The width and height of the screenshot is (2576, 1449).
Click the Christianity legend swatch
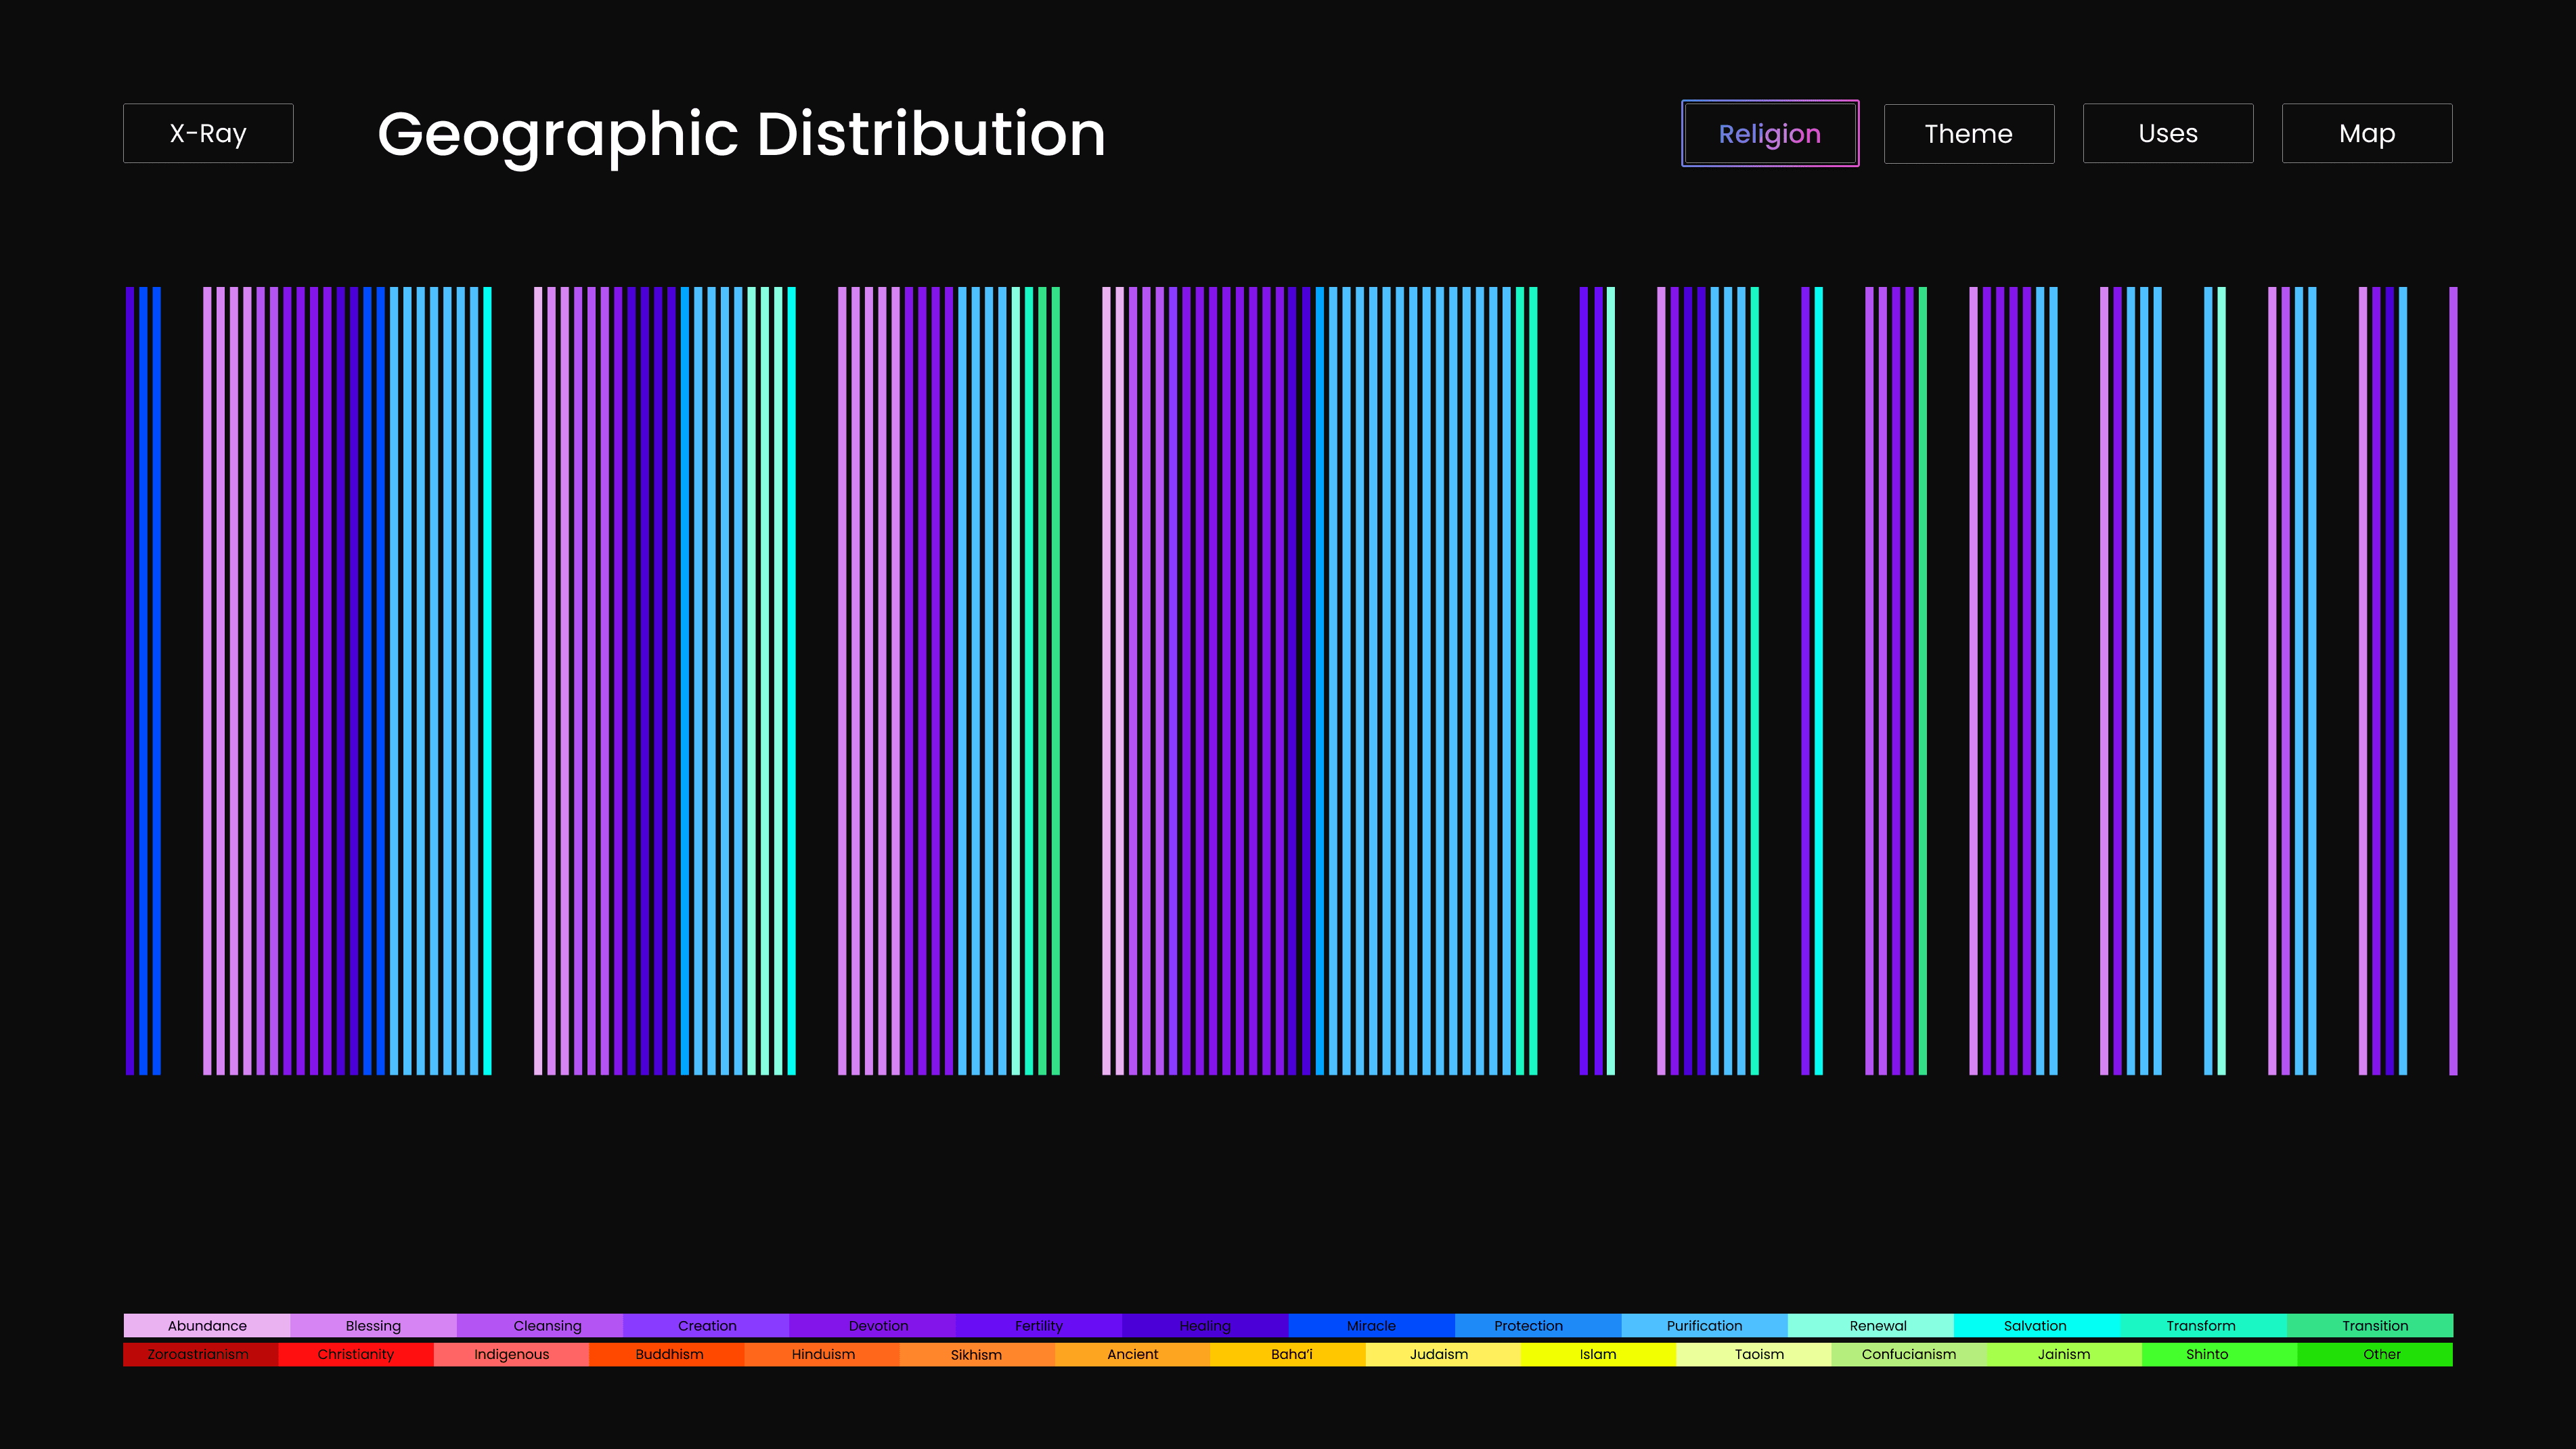tap(356, 1354)
